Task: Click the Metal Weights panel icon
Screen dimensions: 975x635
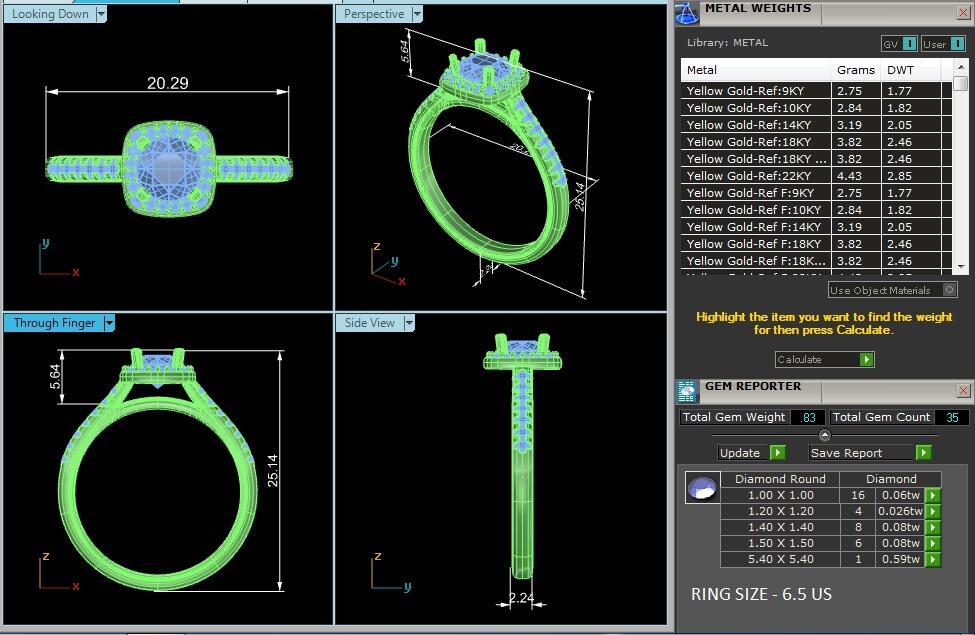Action: click(x=686, y=12)
